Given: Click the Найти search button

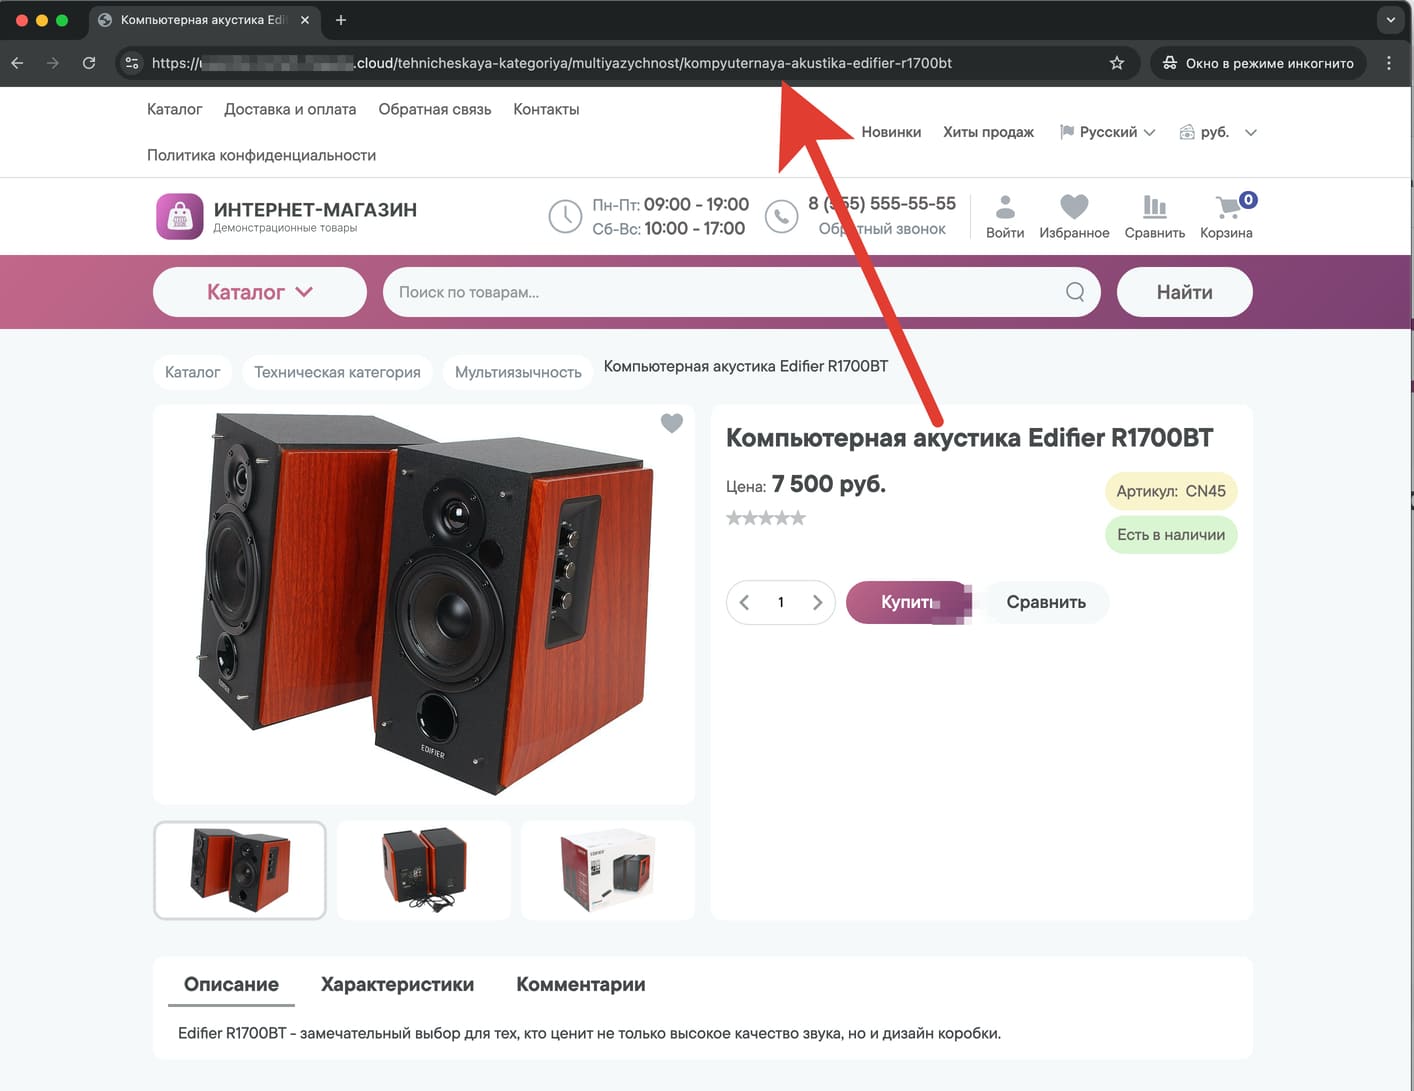Looking at the screenshot, I should point(1184,292).
